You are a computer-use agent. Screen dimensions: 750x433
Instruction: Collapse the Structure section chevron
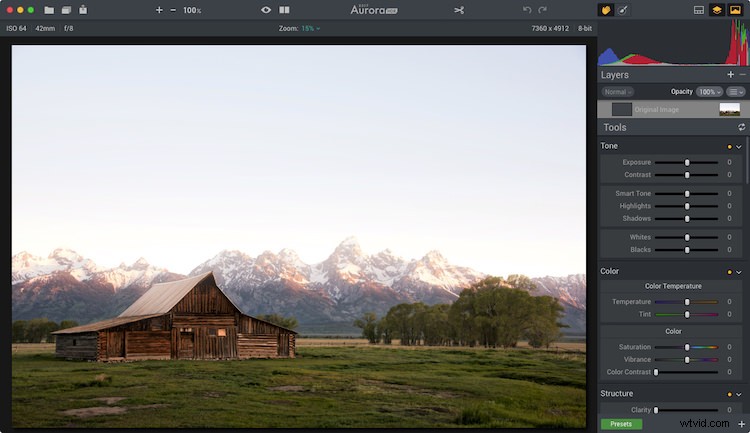coord(739,395)
